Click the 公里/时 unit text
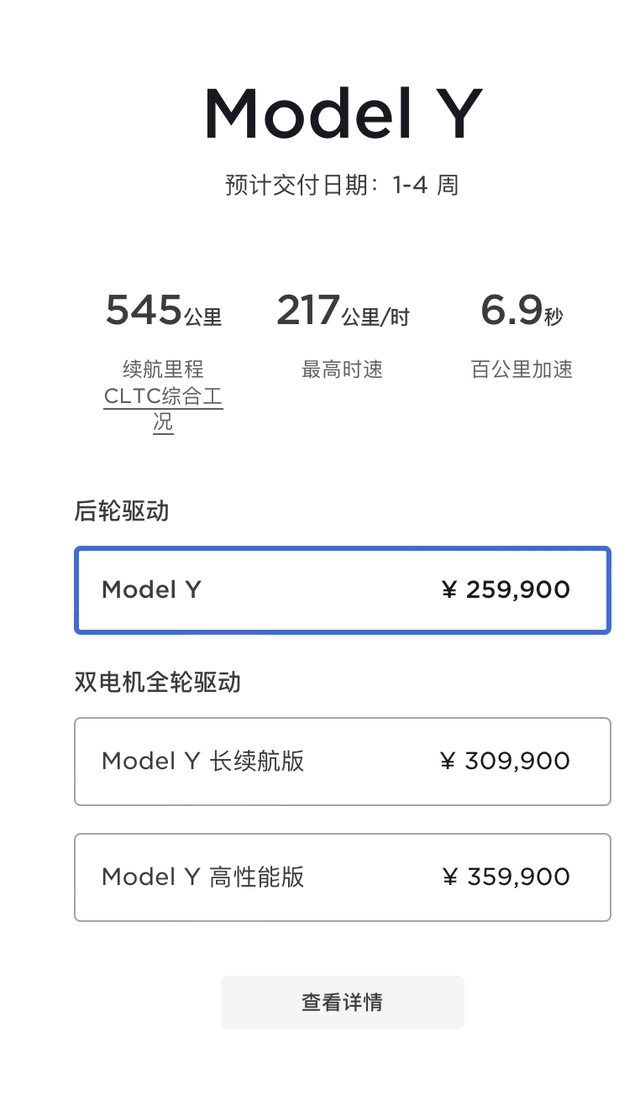 pos(375,317)
